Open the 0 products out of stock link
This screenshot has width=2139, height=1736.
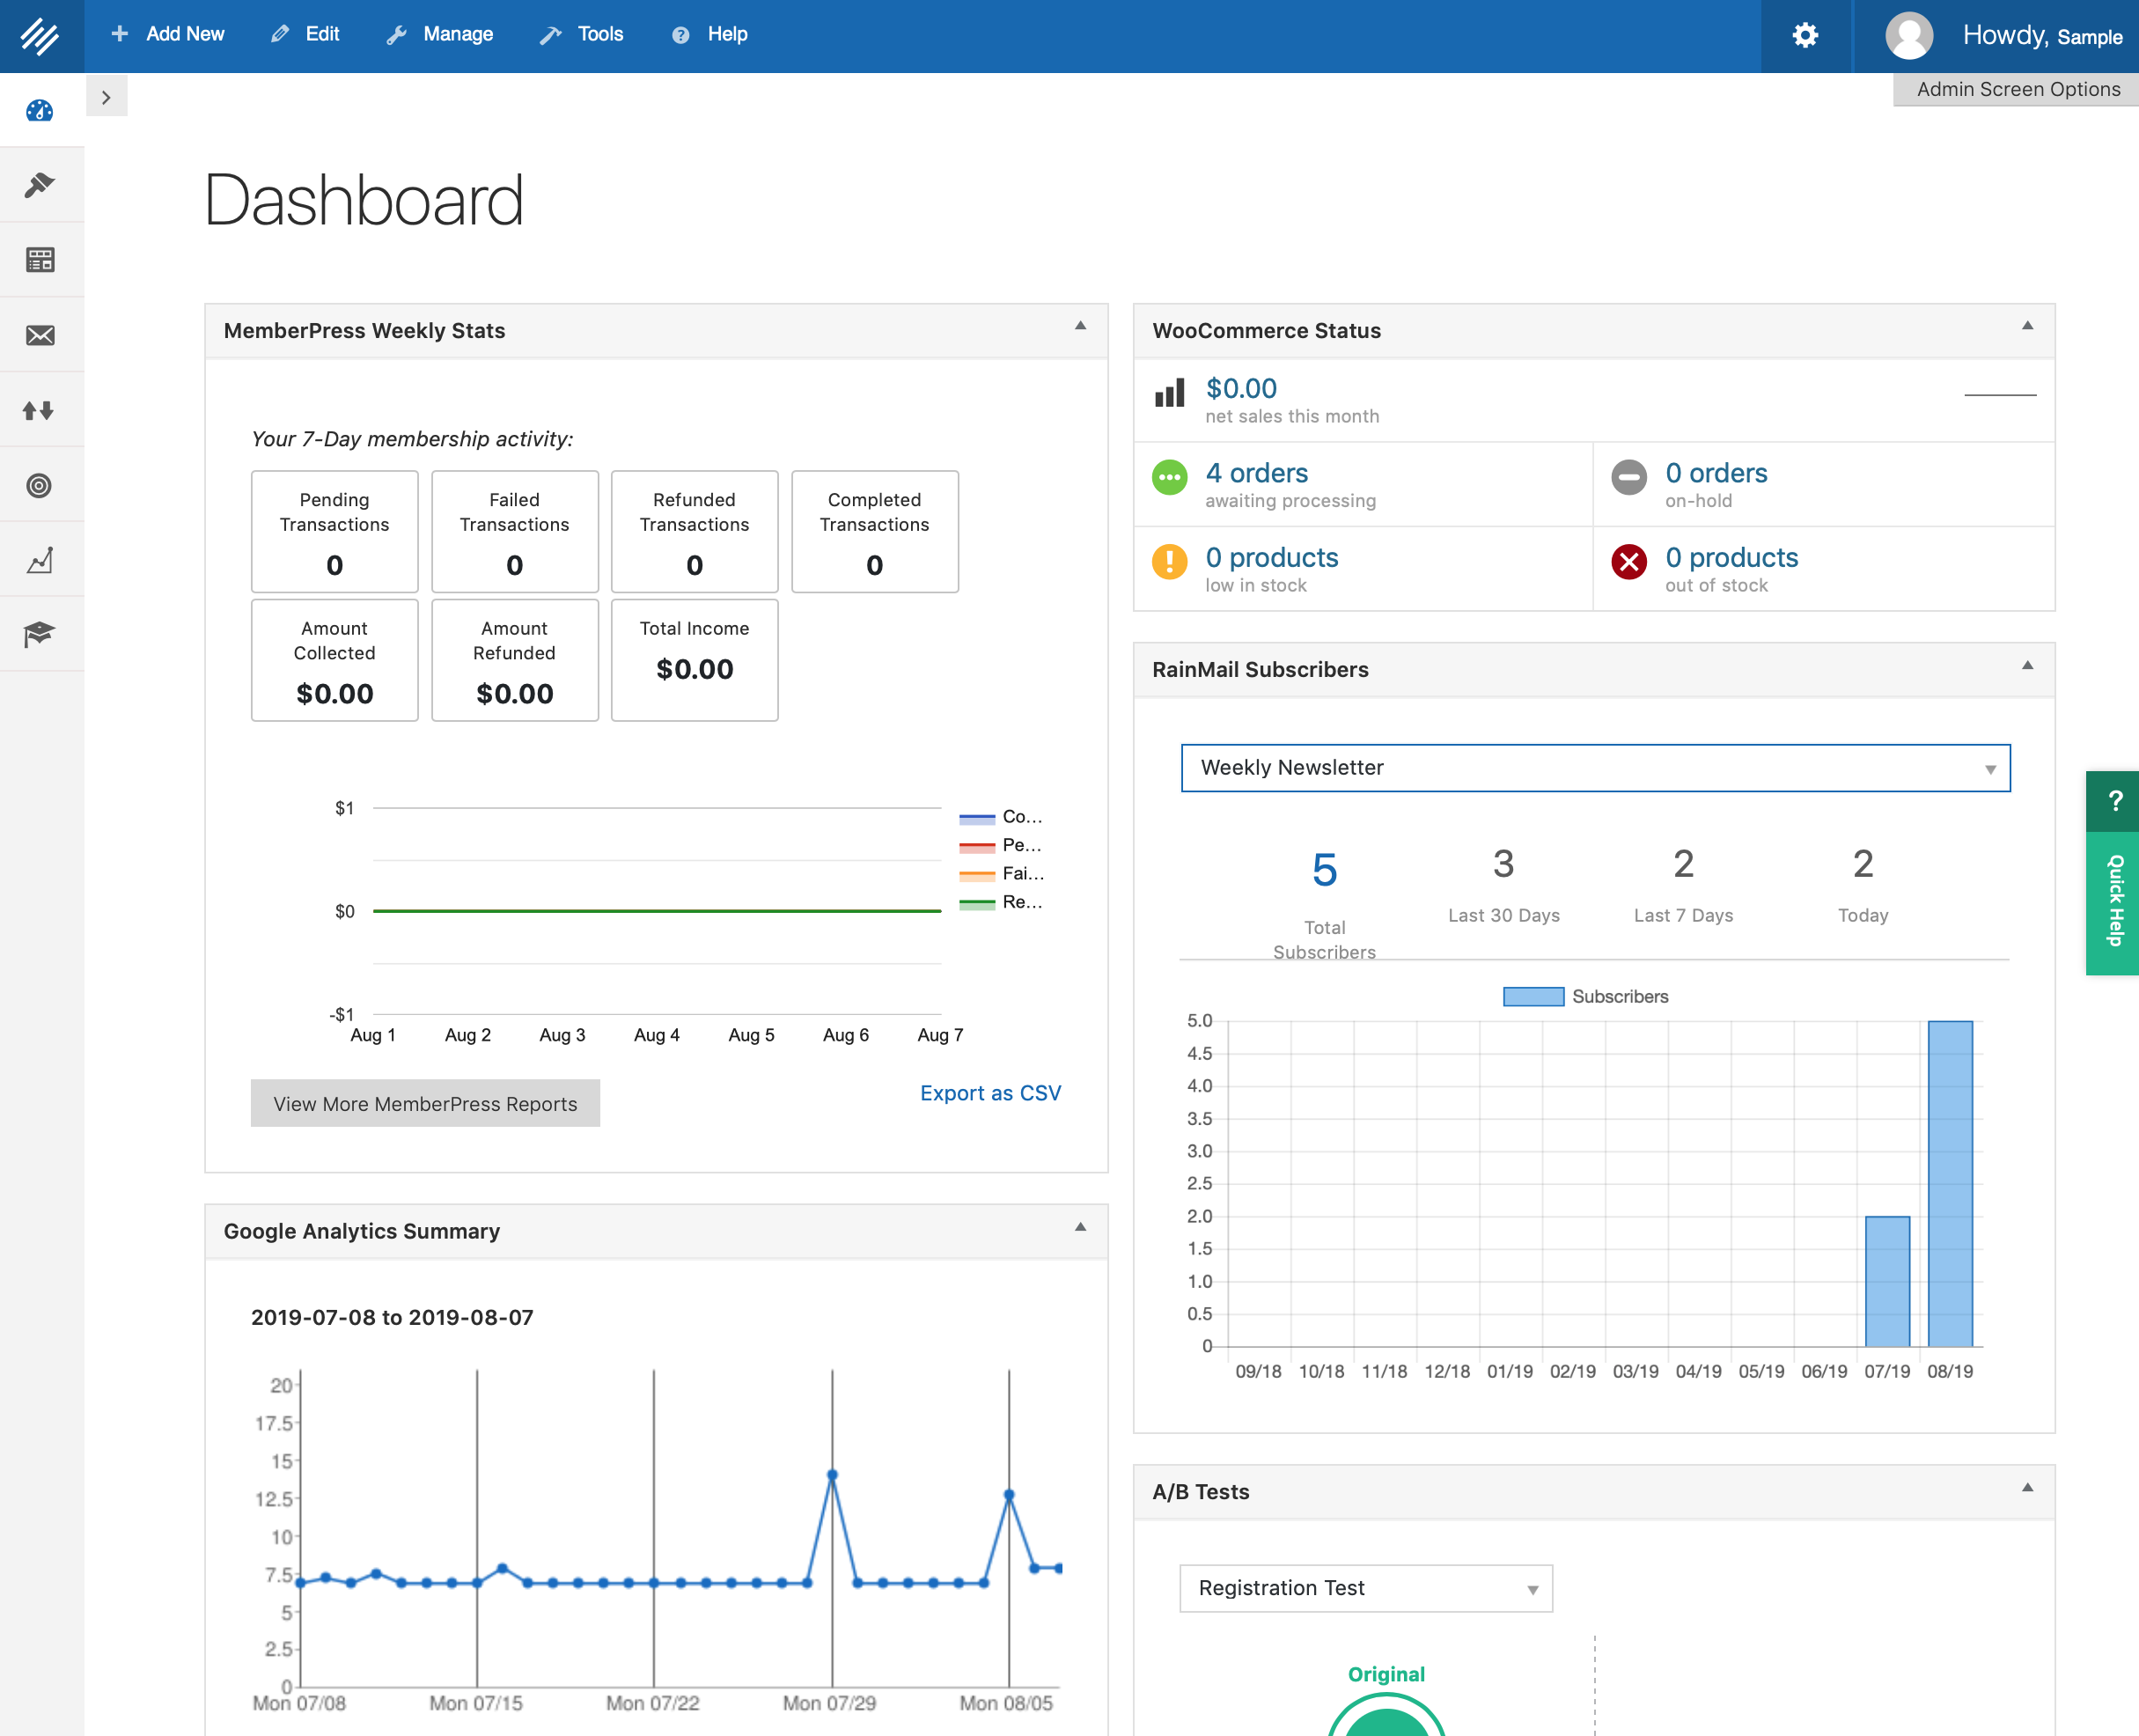pyautogui.click(x=1732, y=557)
